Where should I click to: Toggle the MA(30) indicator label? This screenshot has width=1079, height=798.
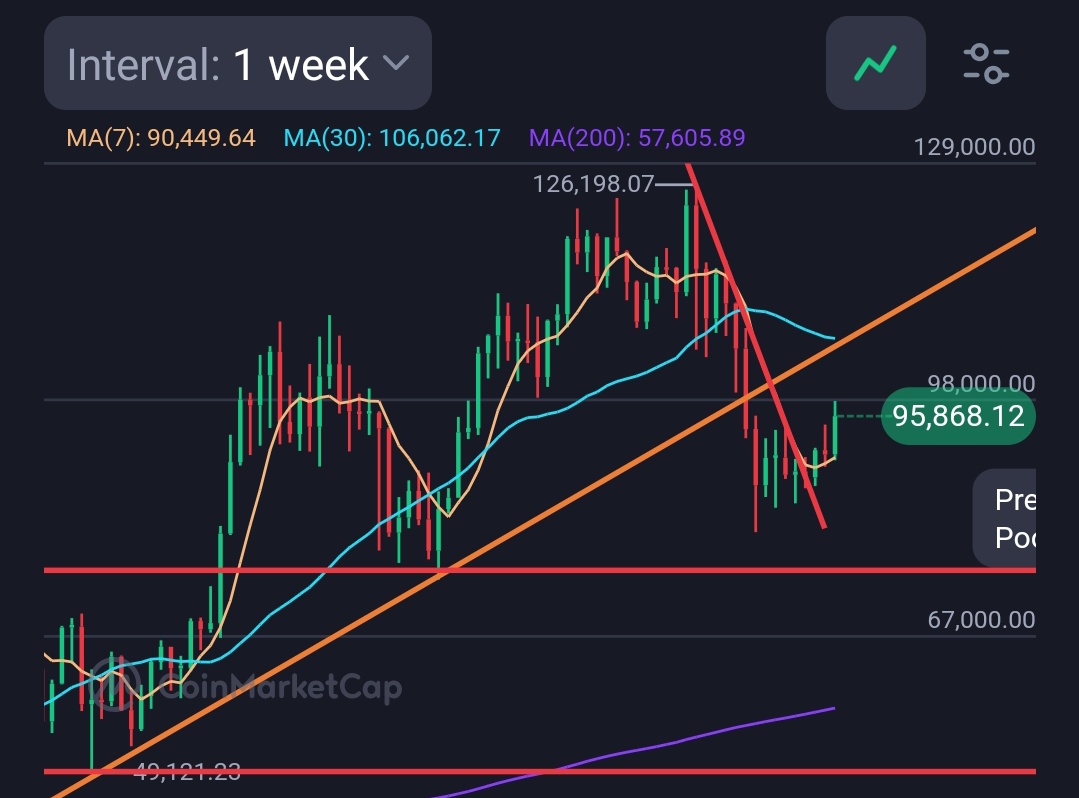point(392,138)
